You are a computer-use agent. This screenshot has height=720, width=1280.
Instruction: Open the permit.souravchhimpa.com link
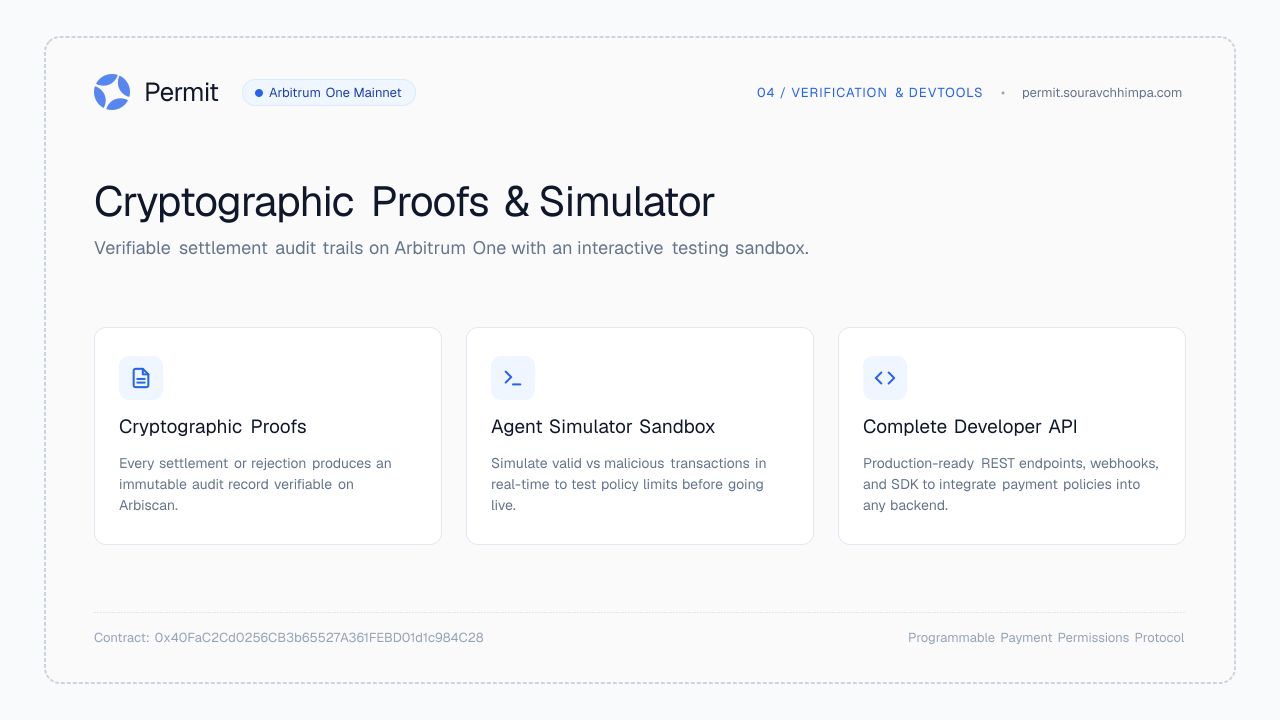pyautogui.click(x=1102, y=93)
